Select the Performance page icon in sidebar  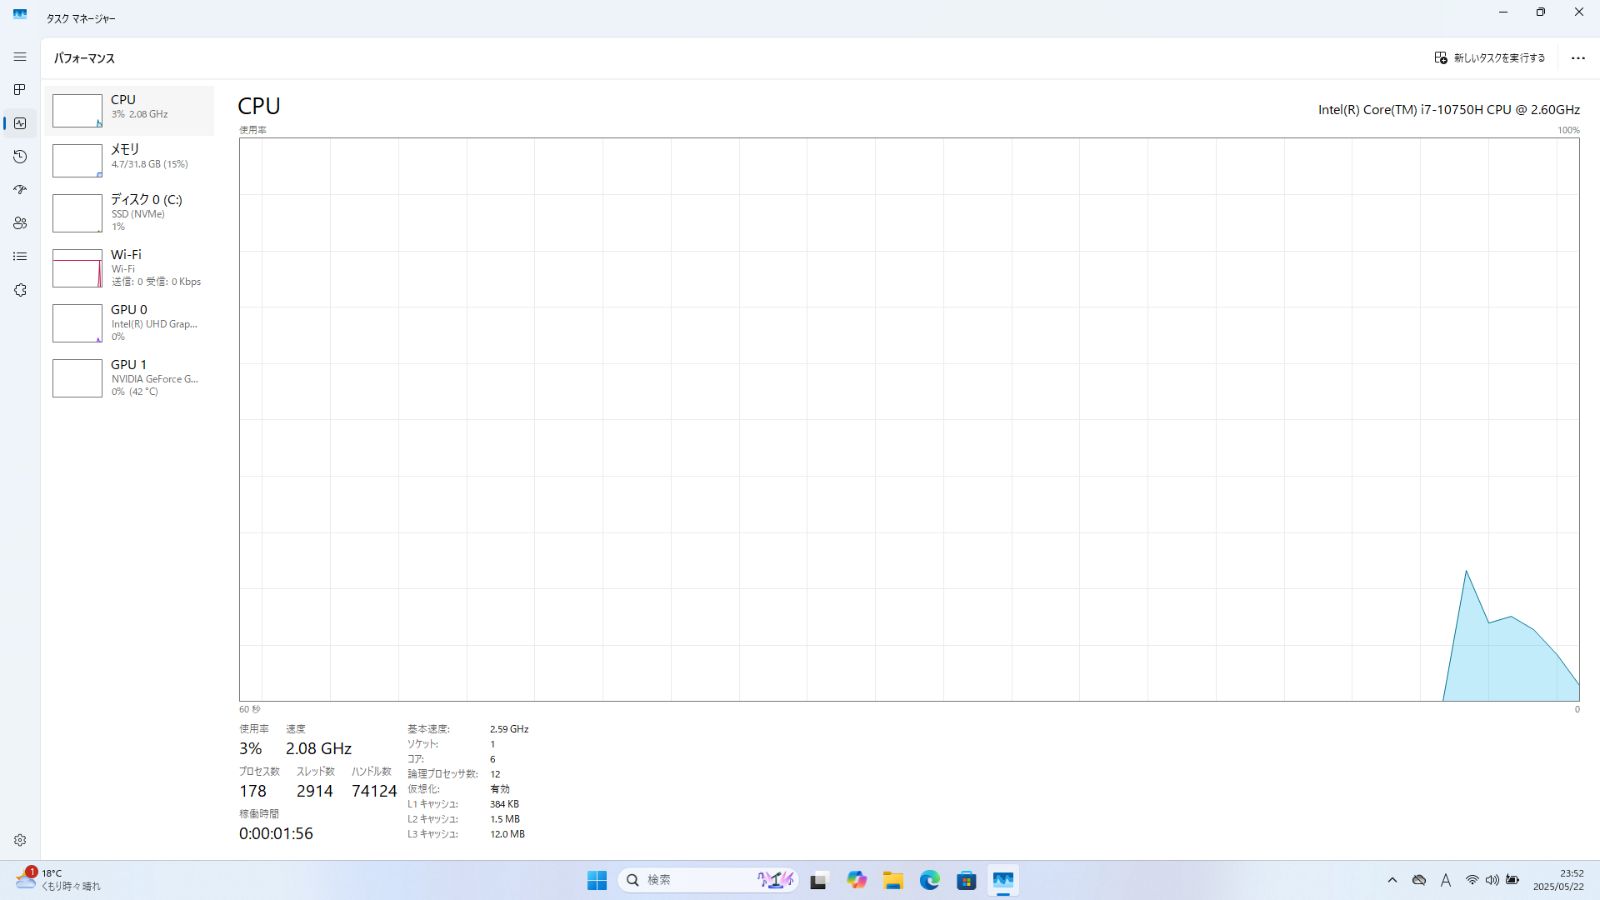point(20,123)
